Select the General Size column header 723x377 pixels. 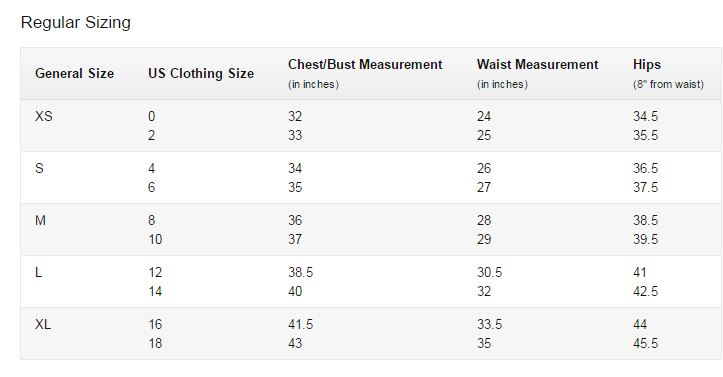pos(74,73)
